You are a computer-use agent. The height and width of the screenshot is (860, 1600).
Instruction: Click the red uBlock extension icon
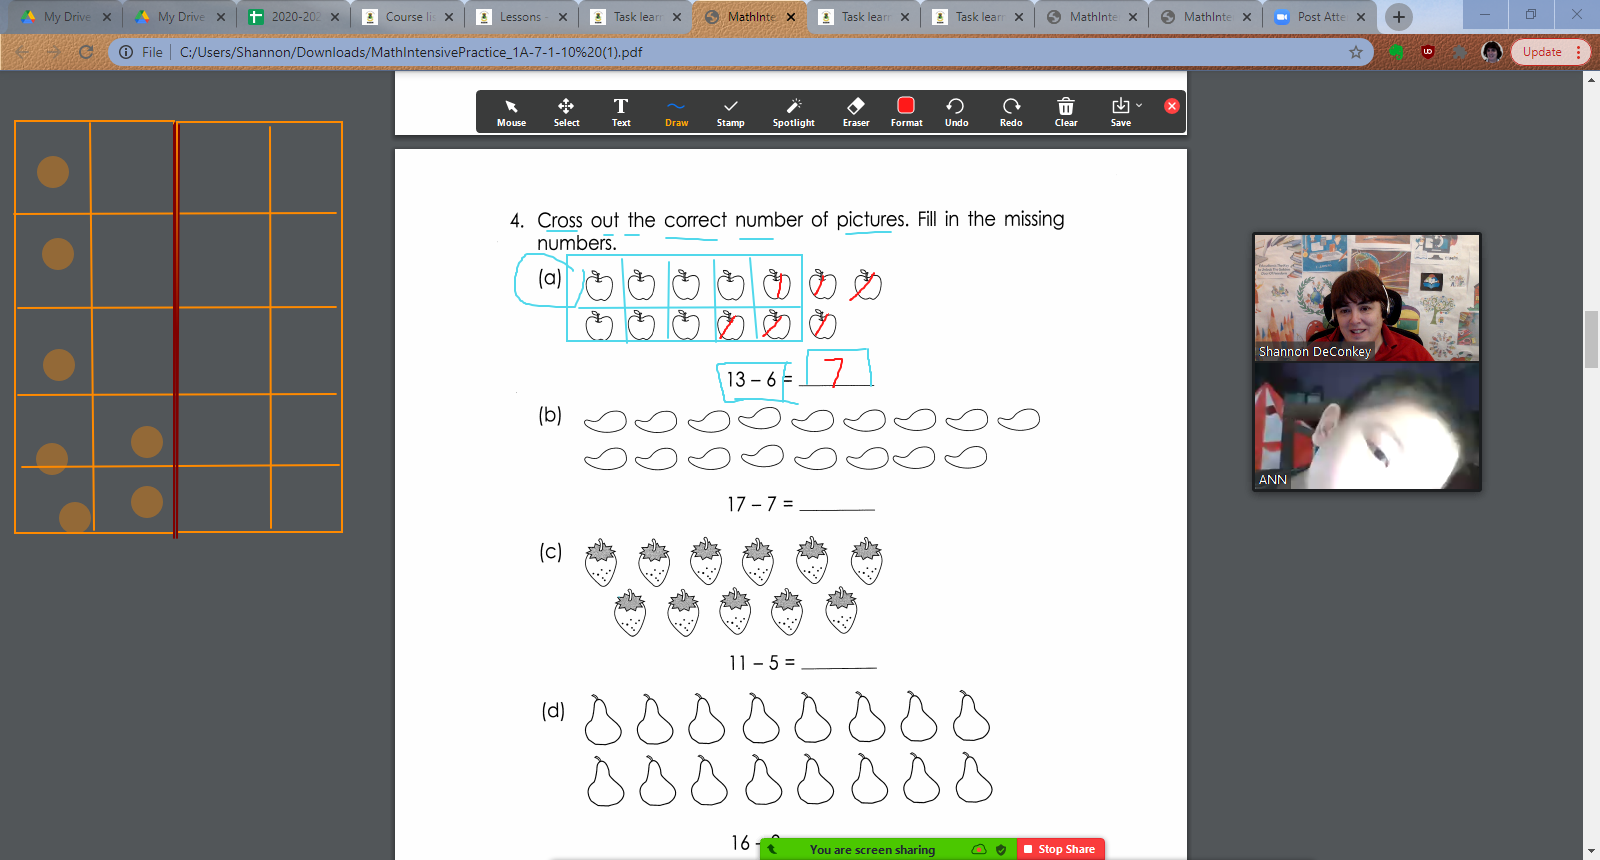click(x=1428, y=52)
